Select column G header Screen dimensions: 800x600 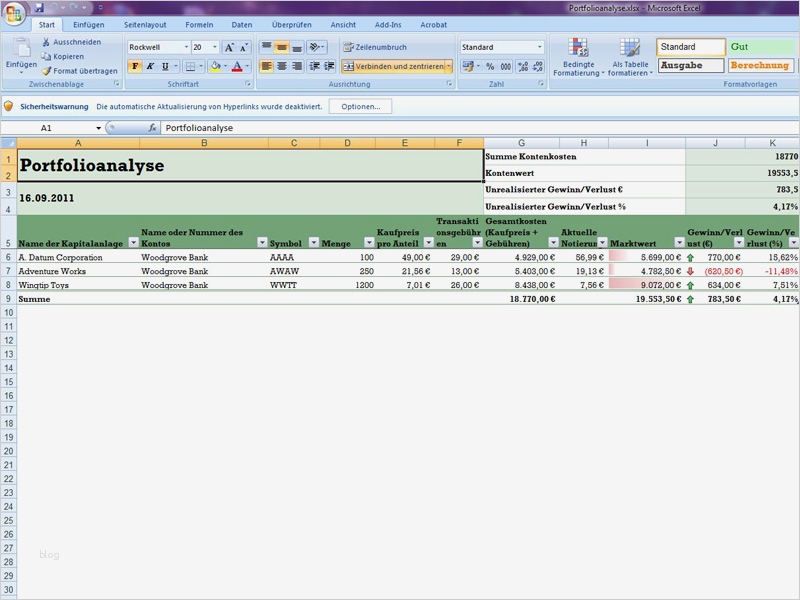(521, 143)
